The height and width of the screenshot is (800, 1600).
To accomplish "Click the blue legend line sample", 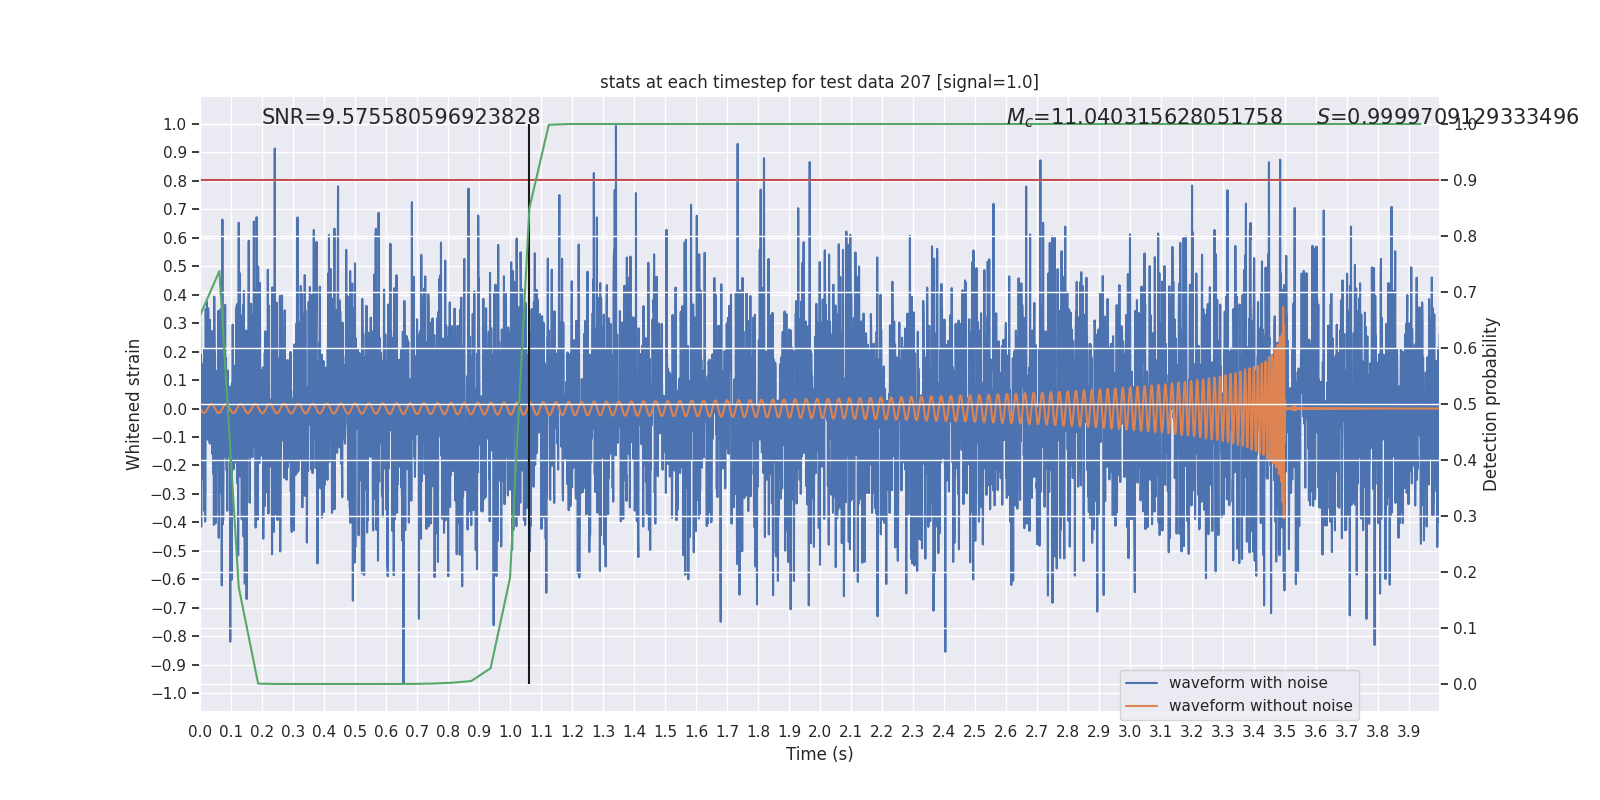I will point(1141,683).
